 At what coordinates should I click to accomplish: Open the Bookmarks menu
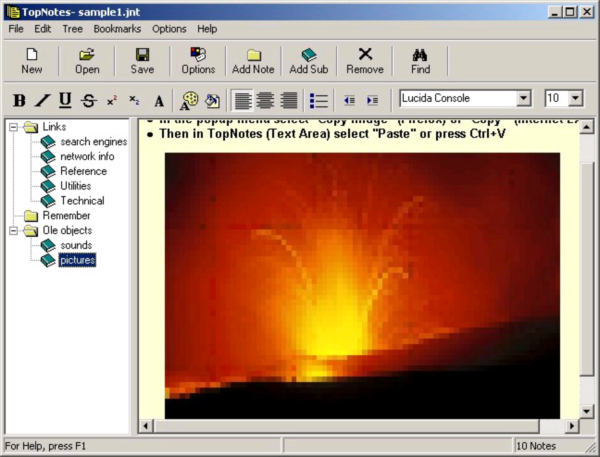[118, 29]
